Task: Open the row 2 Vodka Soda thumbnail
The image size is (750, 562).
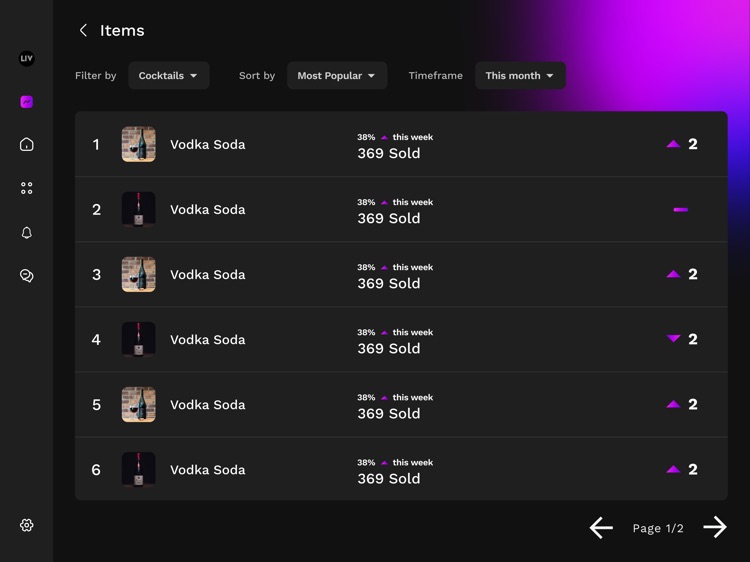Action: 139,209
